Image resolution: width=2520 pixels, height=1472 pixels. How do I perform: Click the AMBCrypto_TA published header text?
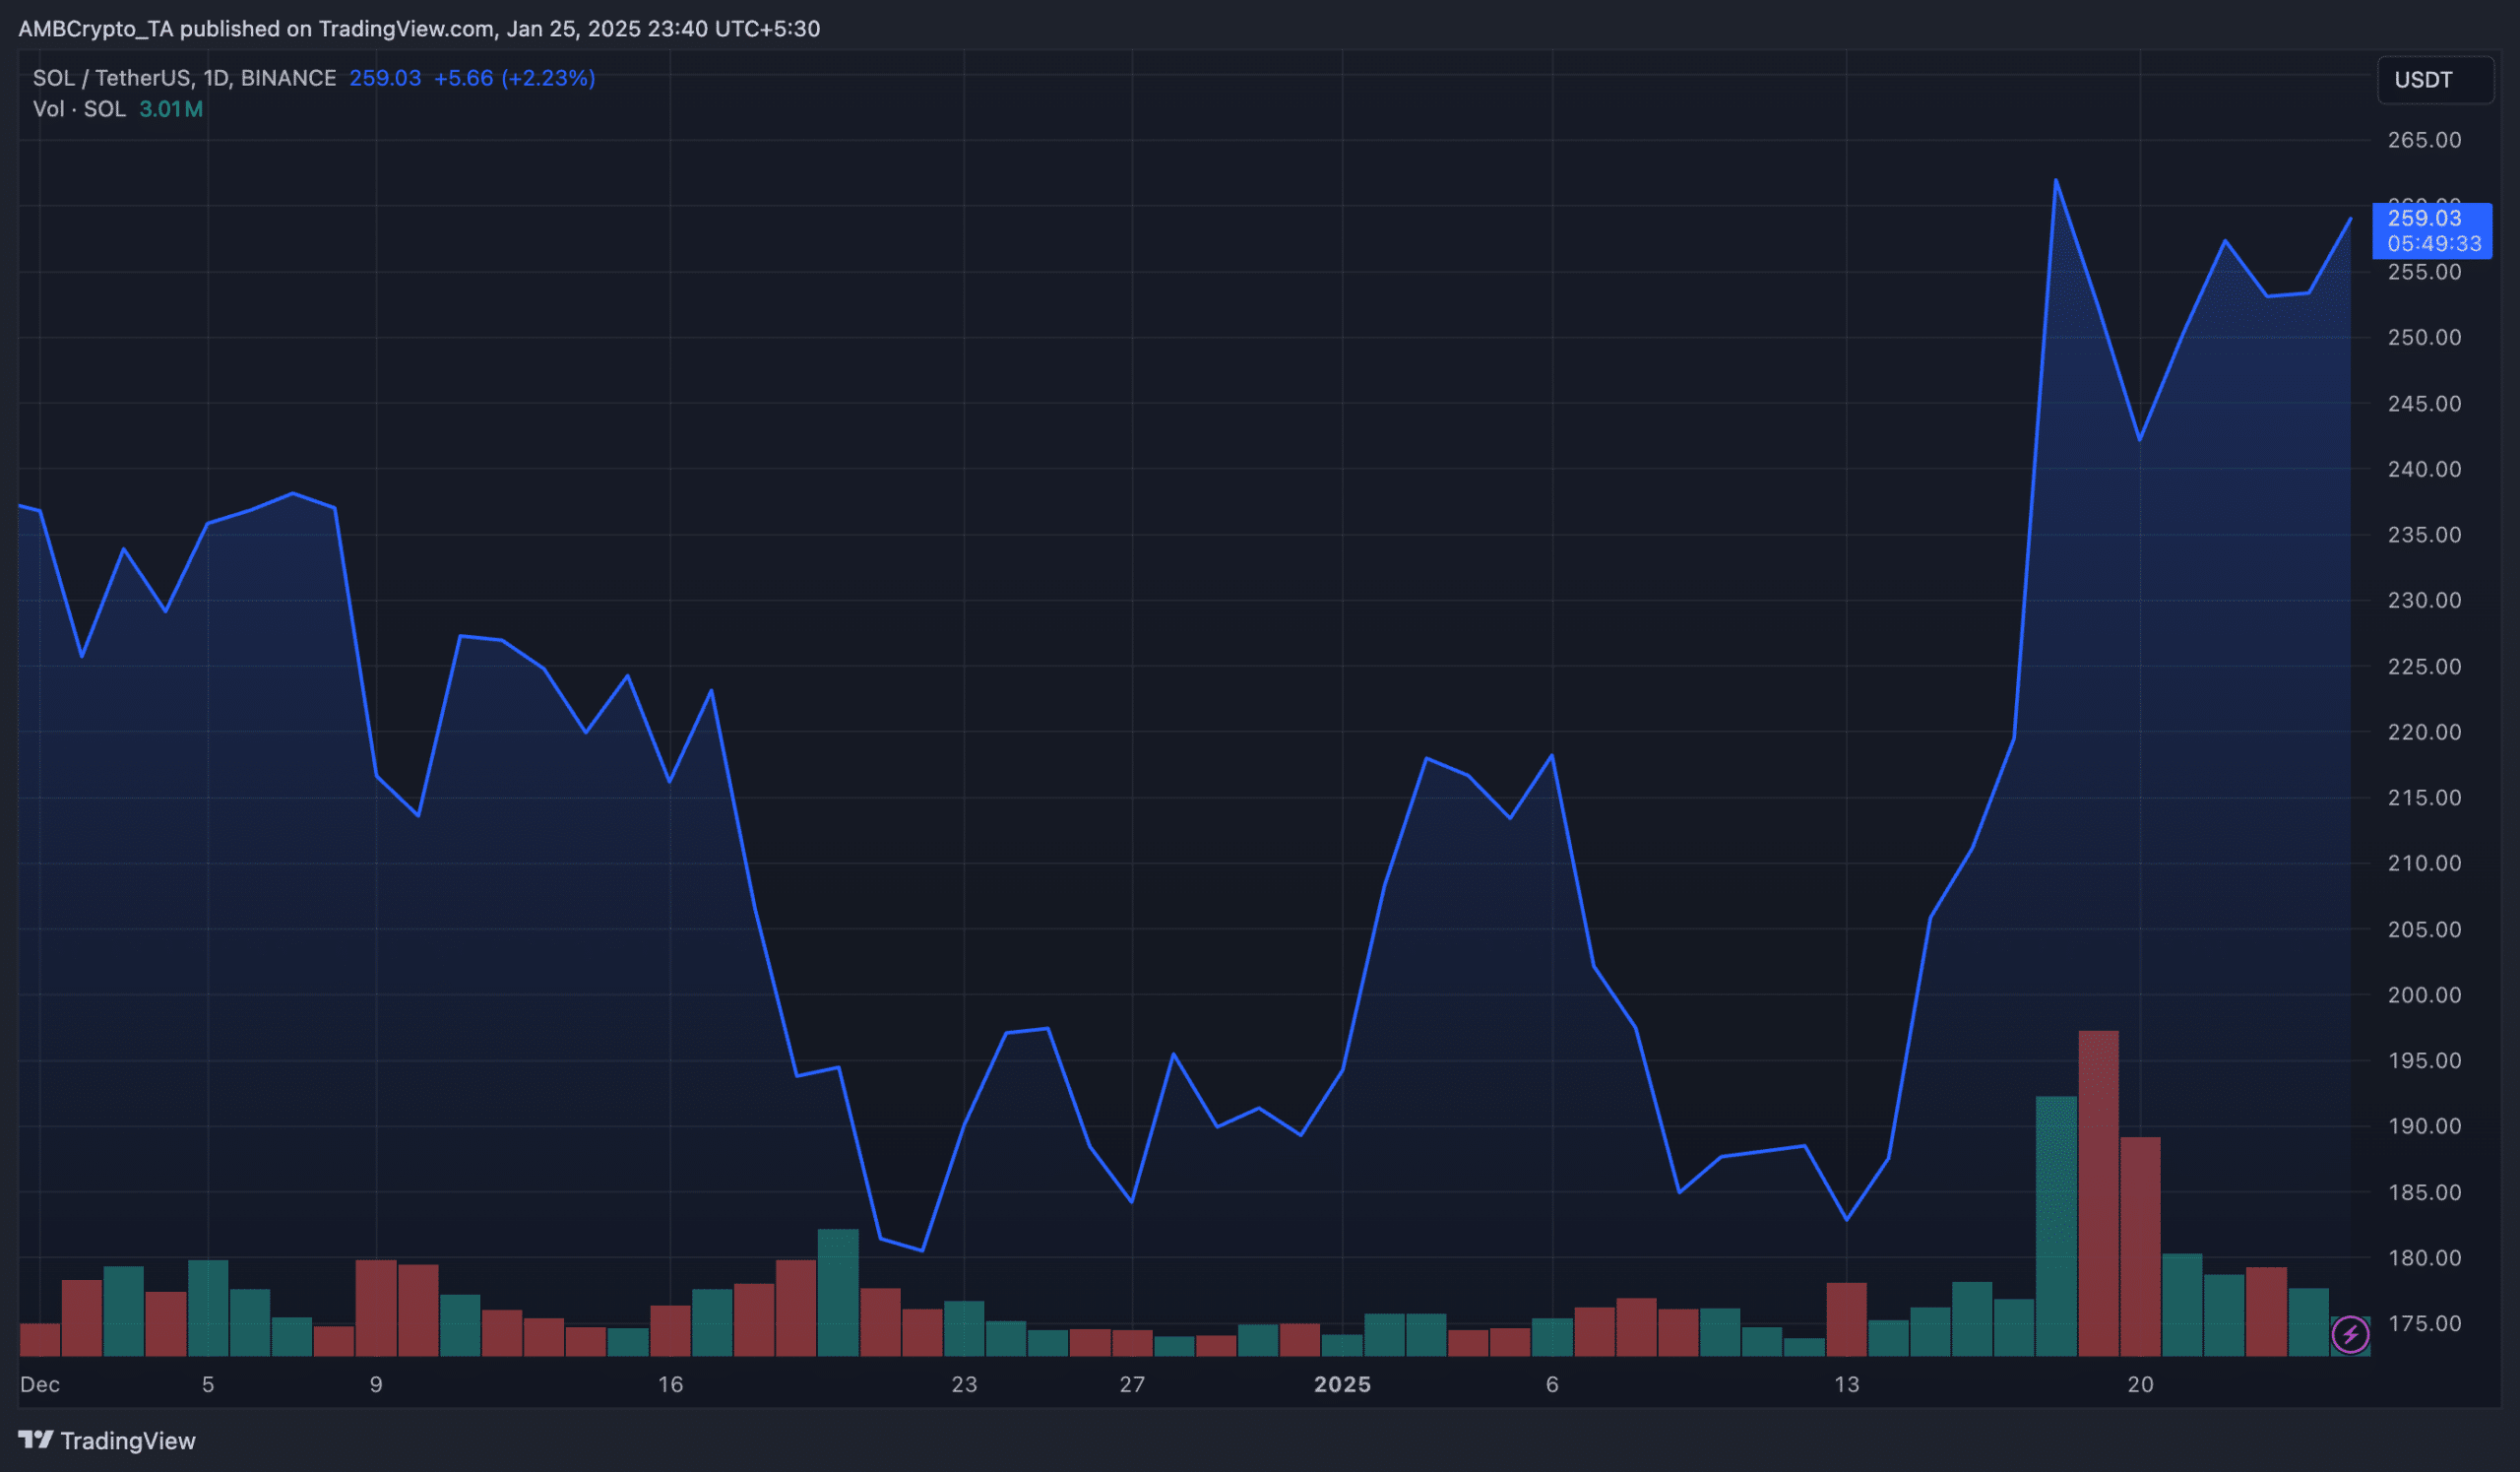pyautogui.click(x=419, y=29)
